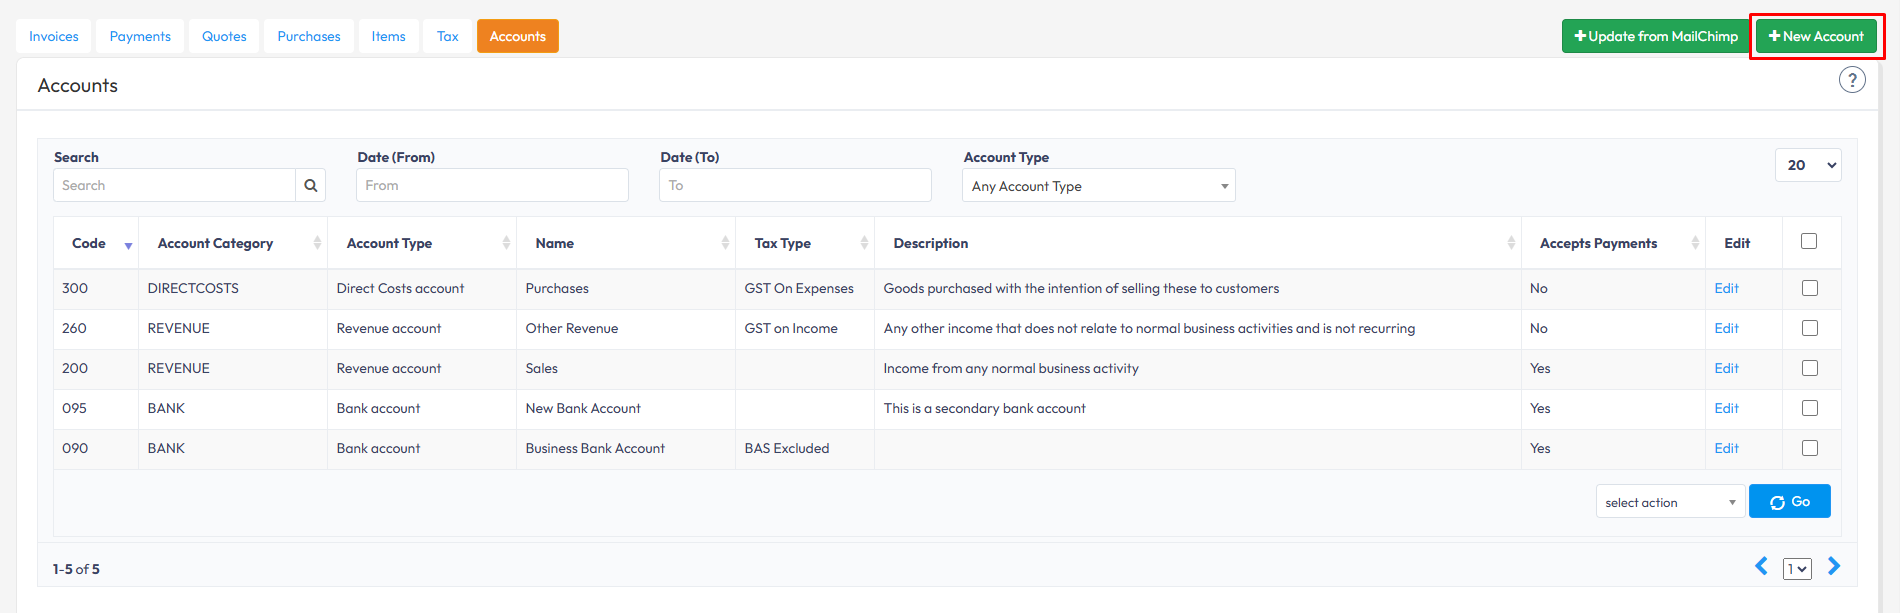Sort by Code column arrow
Viewport: 1900px width, 613px height.
coord(128,245)
